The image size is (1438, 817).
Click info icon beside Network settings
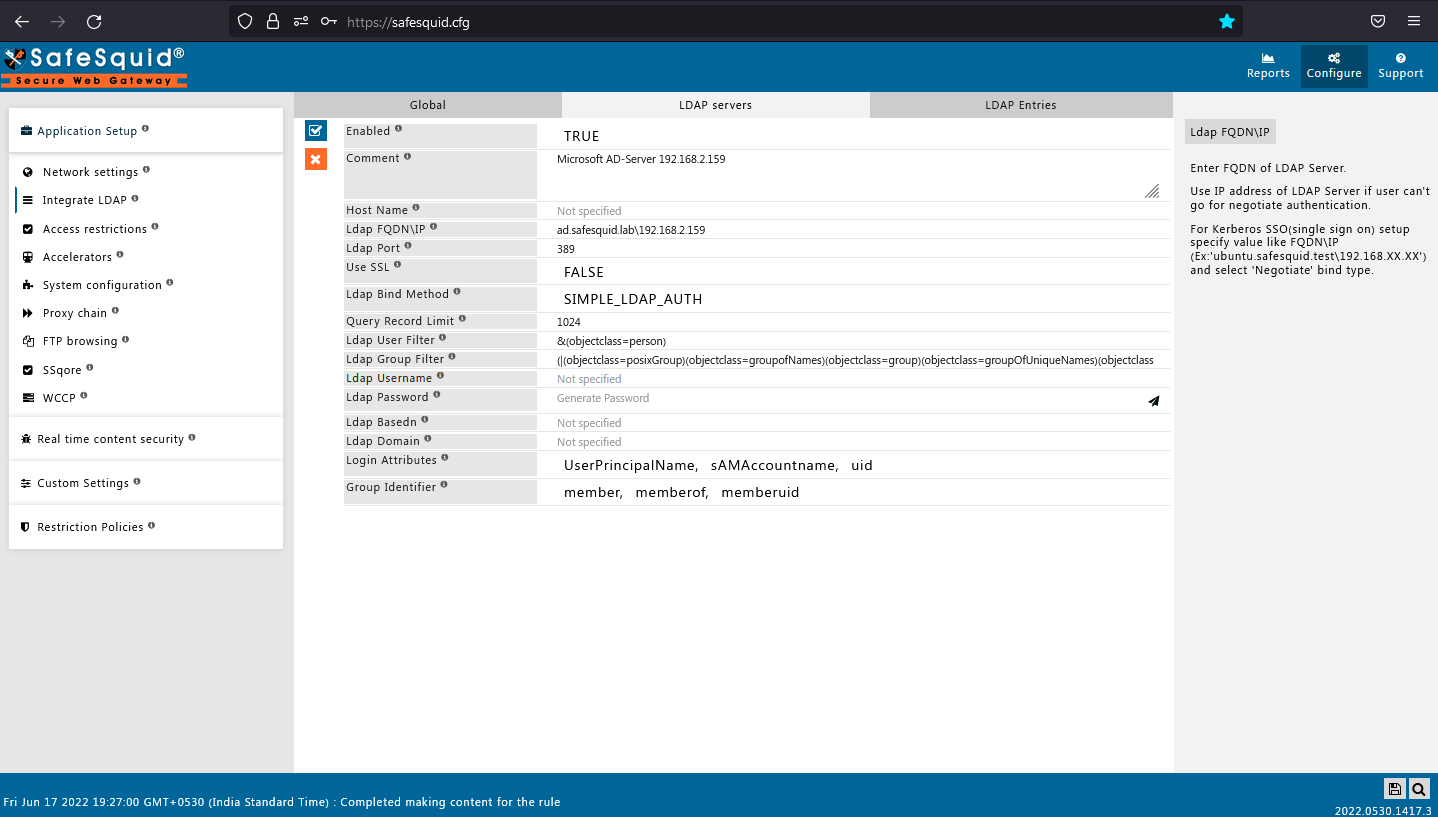click(x=146, y=170)
